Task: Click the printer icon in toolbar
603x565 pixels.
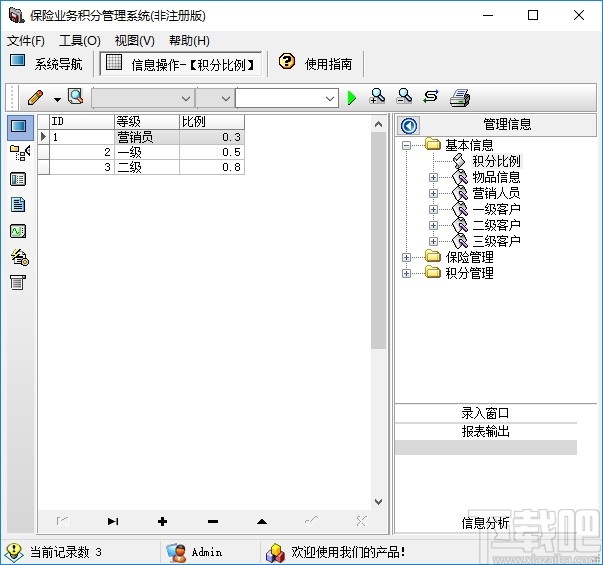Action: tap(460, 98)
